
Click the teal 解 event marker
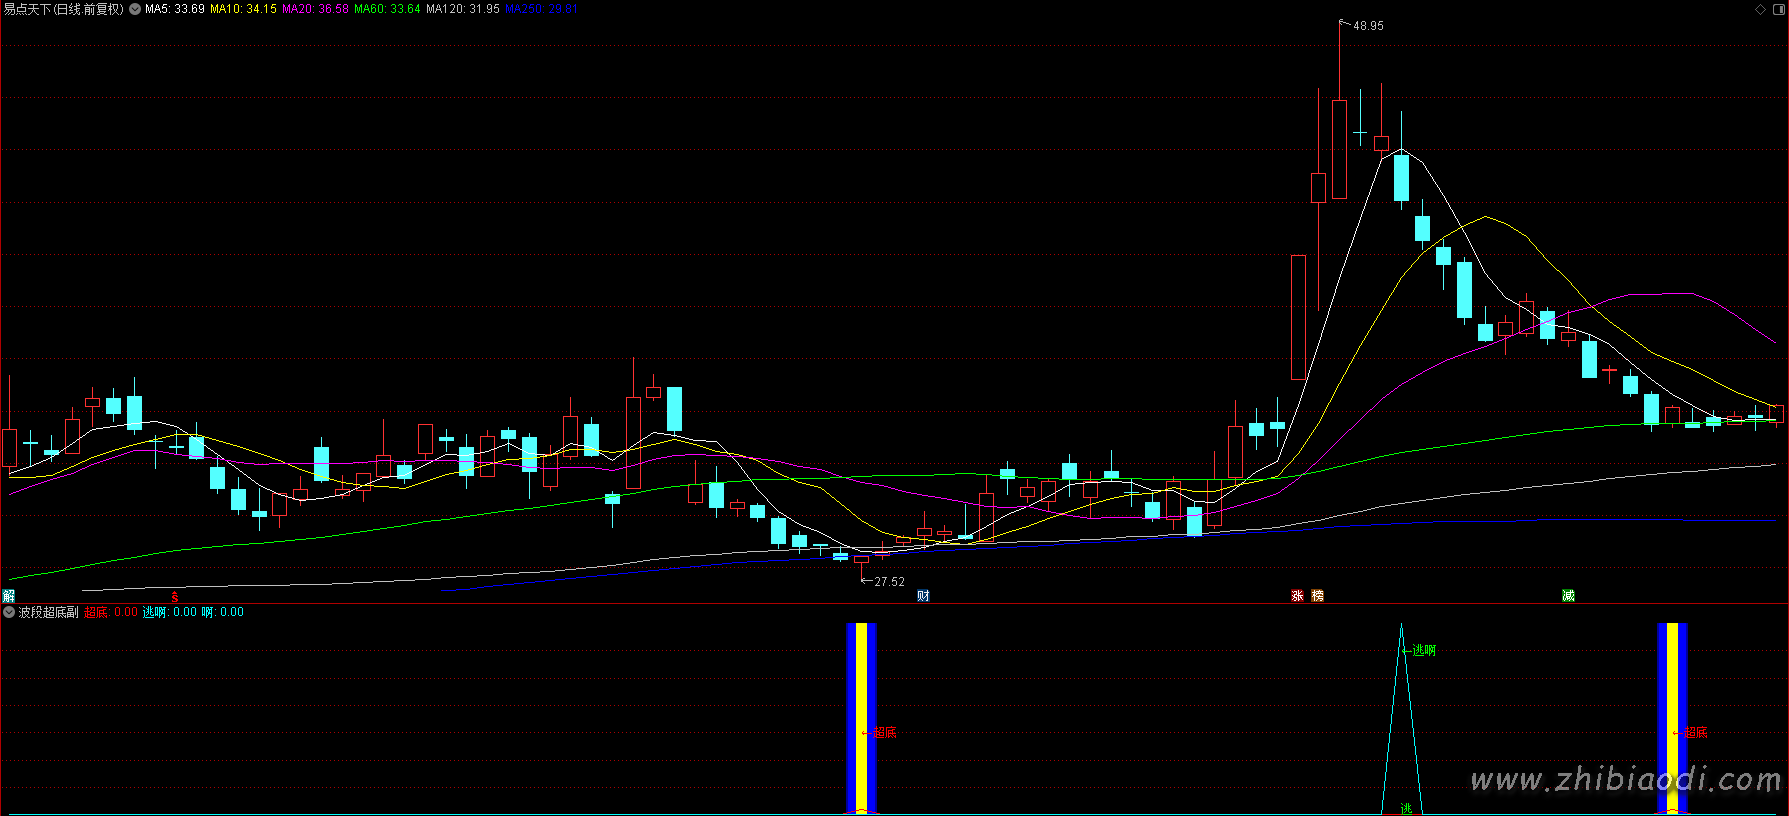pyautogui.click(x=9, y=596)
